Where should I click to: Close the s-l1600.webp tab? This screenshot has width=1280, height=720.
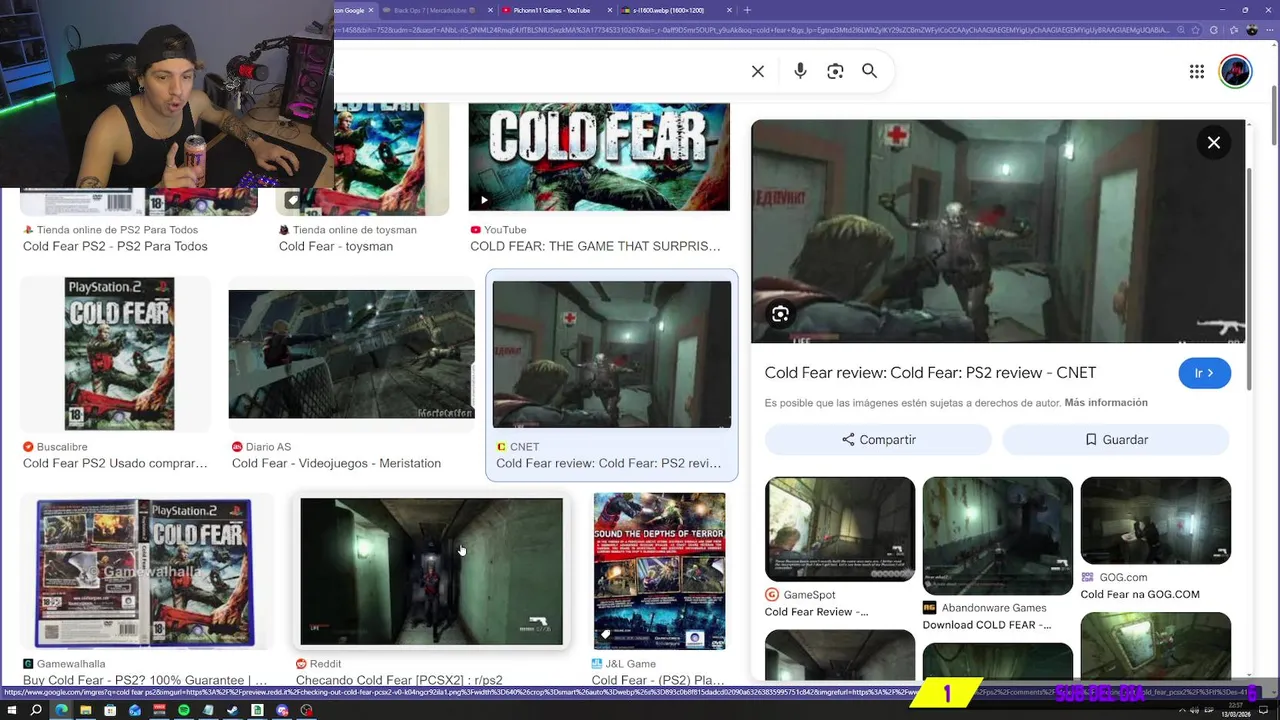click(x=729, y=10)
